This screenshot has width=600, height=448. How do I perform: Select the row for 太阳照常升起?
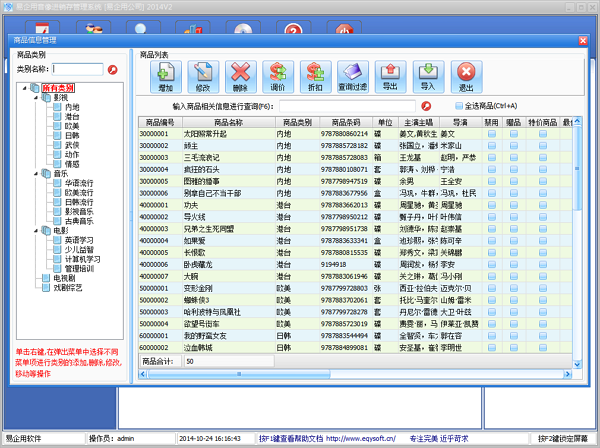355,134
